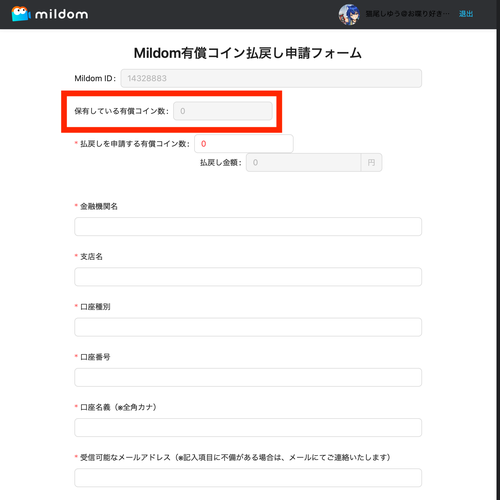Viewport: 500px width, 500px height.
Task: Click the 支店名 label
Action: (91, 256)
